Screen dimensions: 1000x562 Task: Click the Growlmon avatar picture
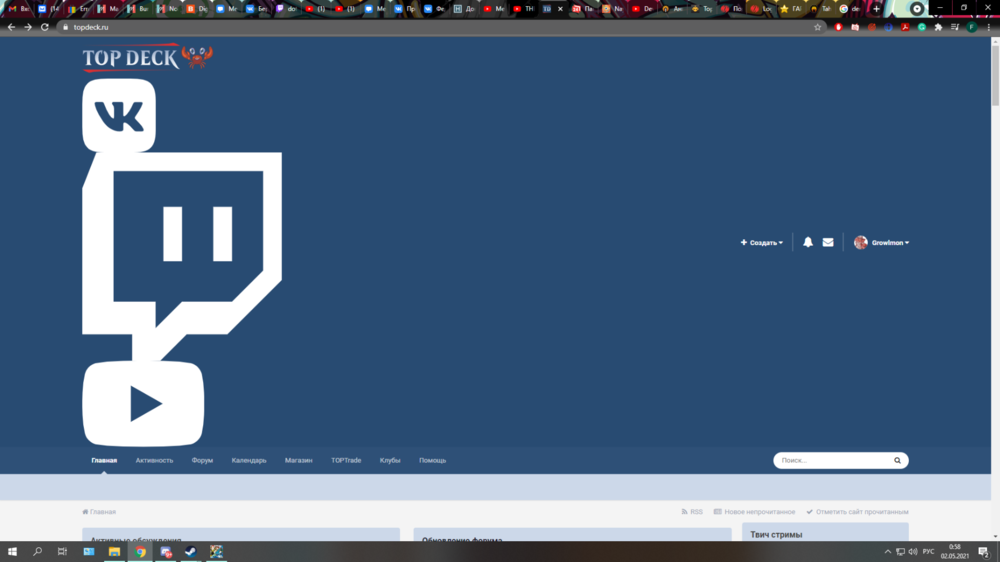click(860, 242)
